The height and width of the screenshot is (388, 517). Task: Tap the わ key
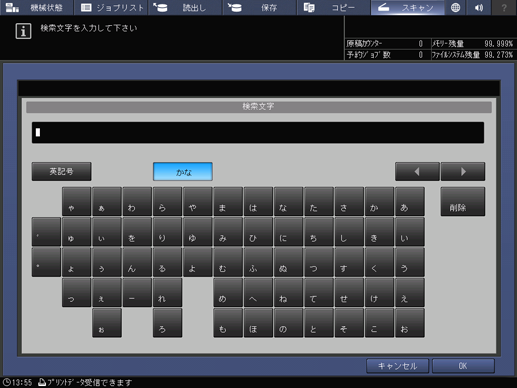[137, 202]
